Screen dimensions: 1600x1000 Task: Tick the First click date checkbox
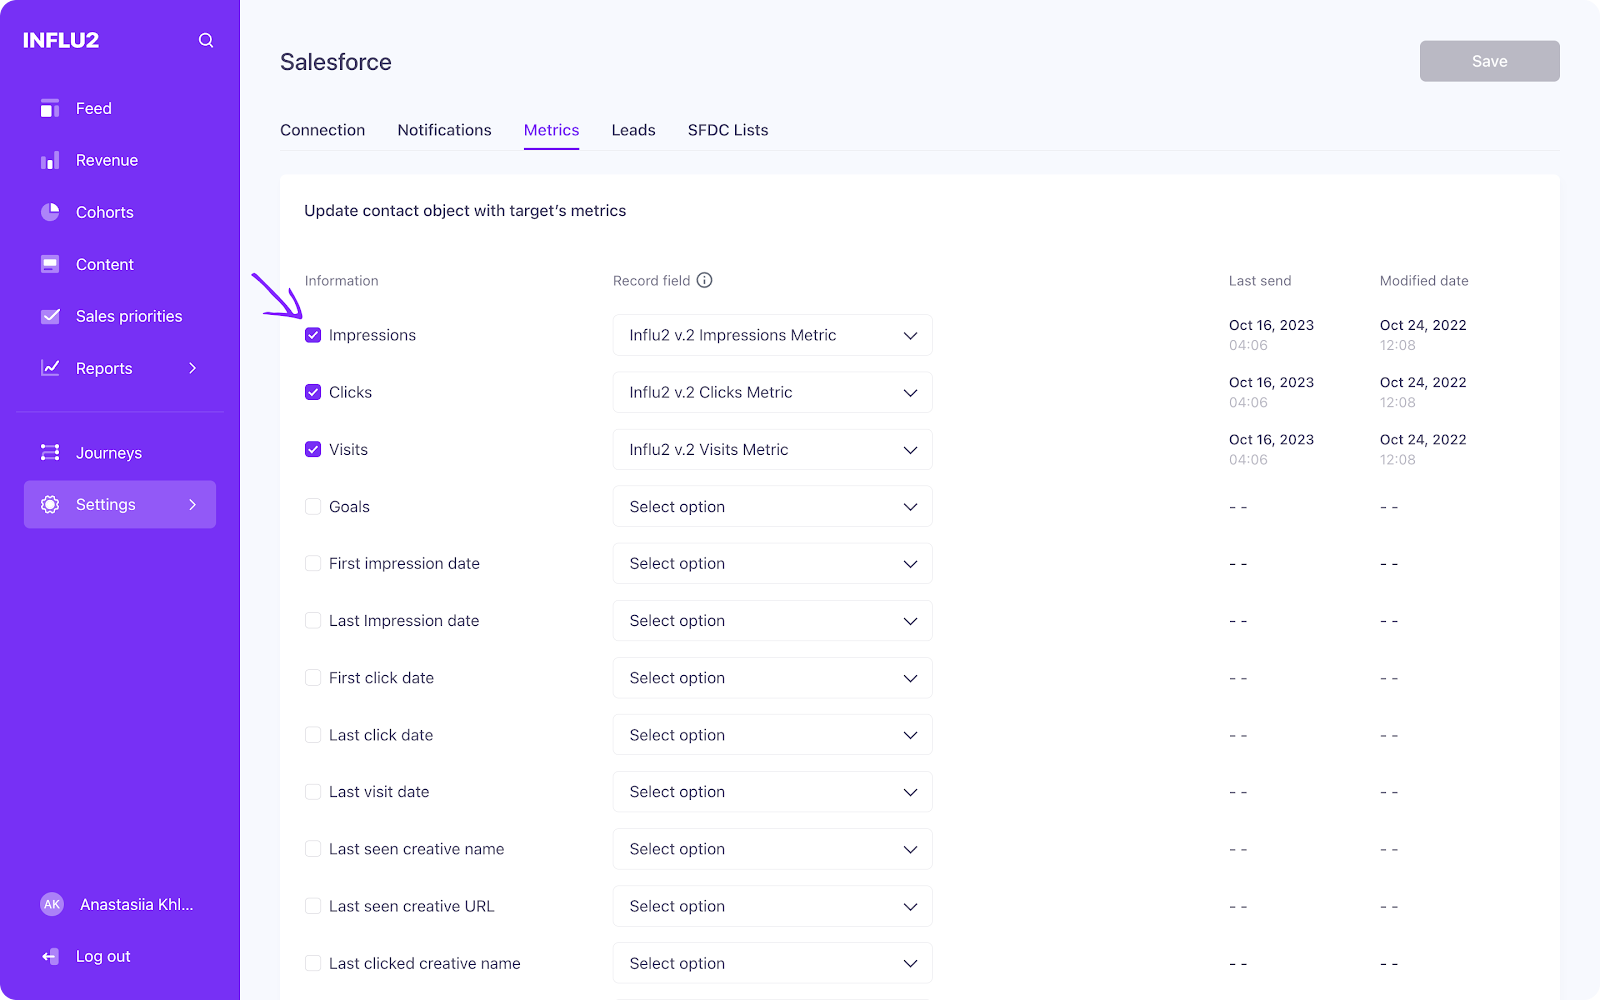(313, 677)
